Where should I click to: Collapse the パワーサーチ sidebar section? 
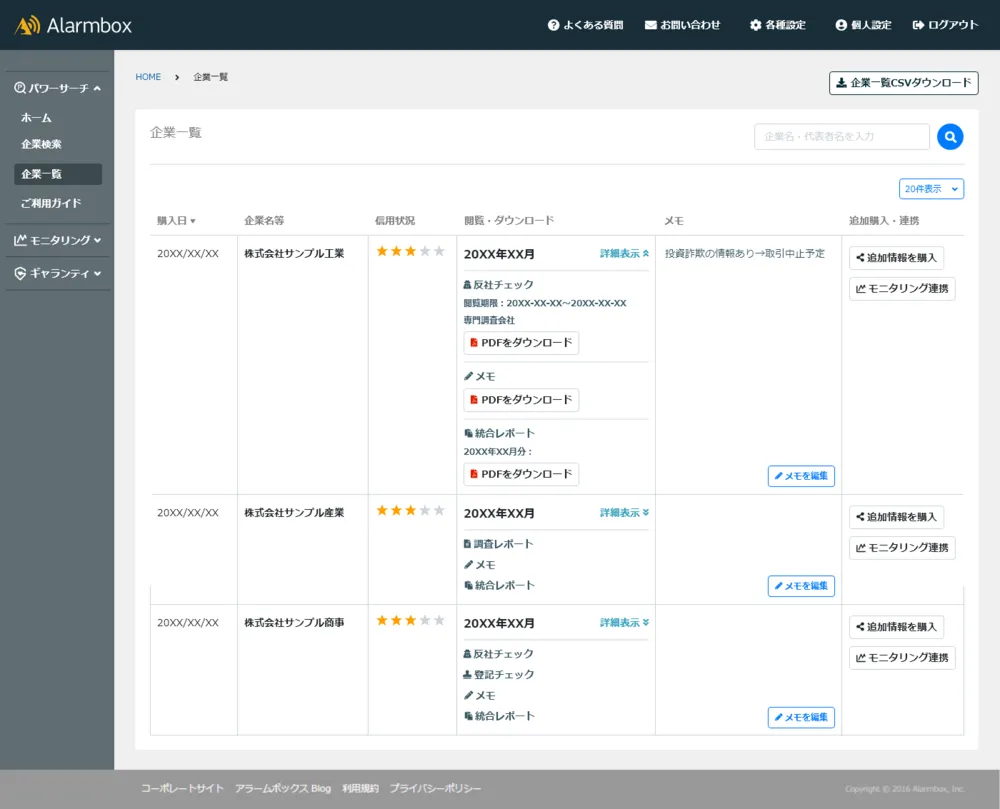tap(58, 88)
